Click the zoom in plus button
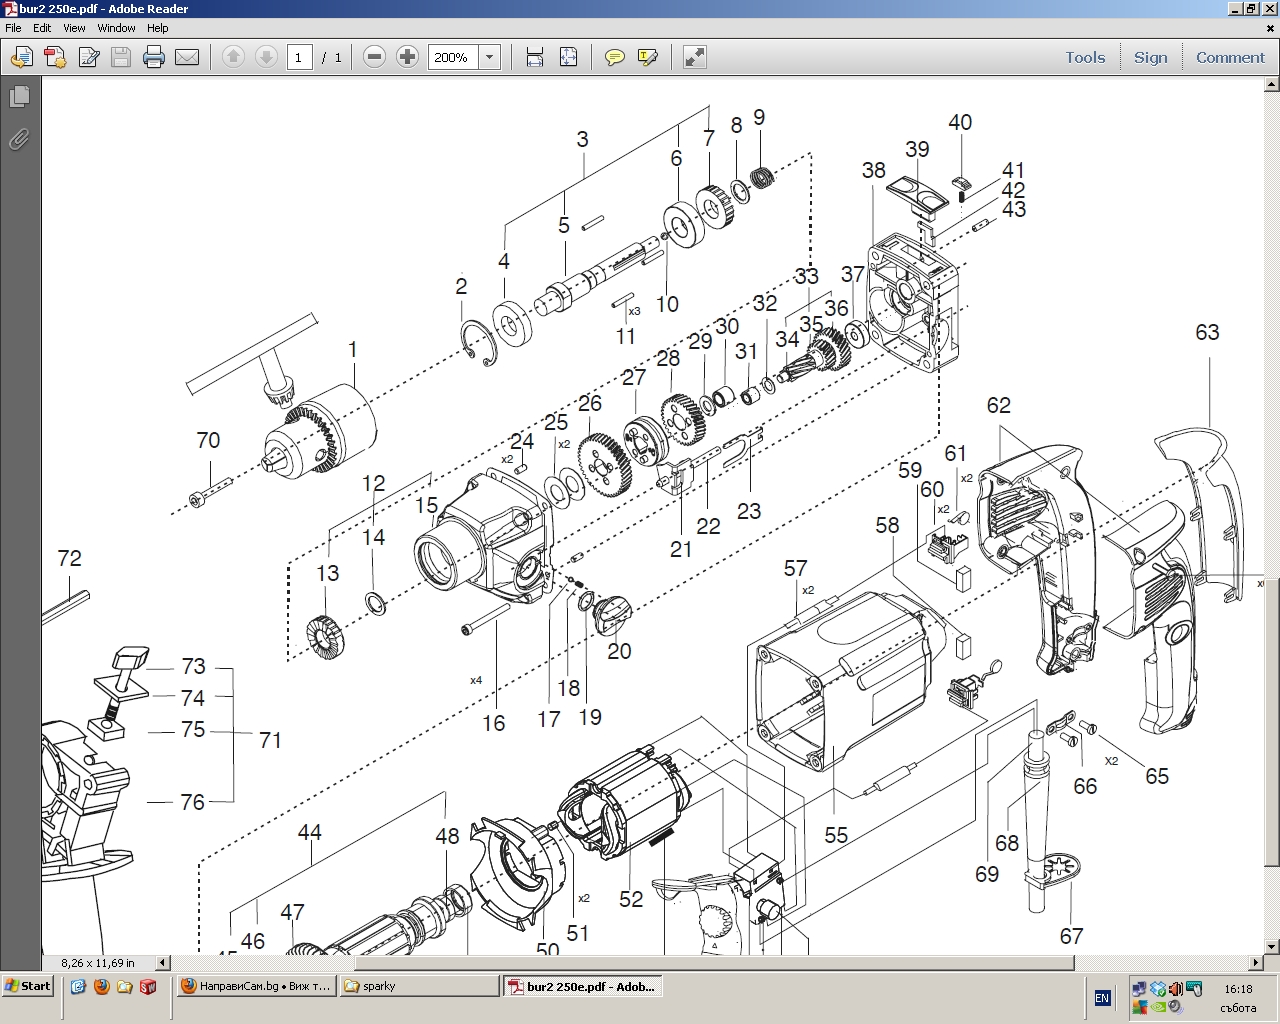This screenshot has width=1280, height=1024. point(407,57)
